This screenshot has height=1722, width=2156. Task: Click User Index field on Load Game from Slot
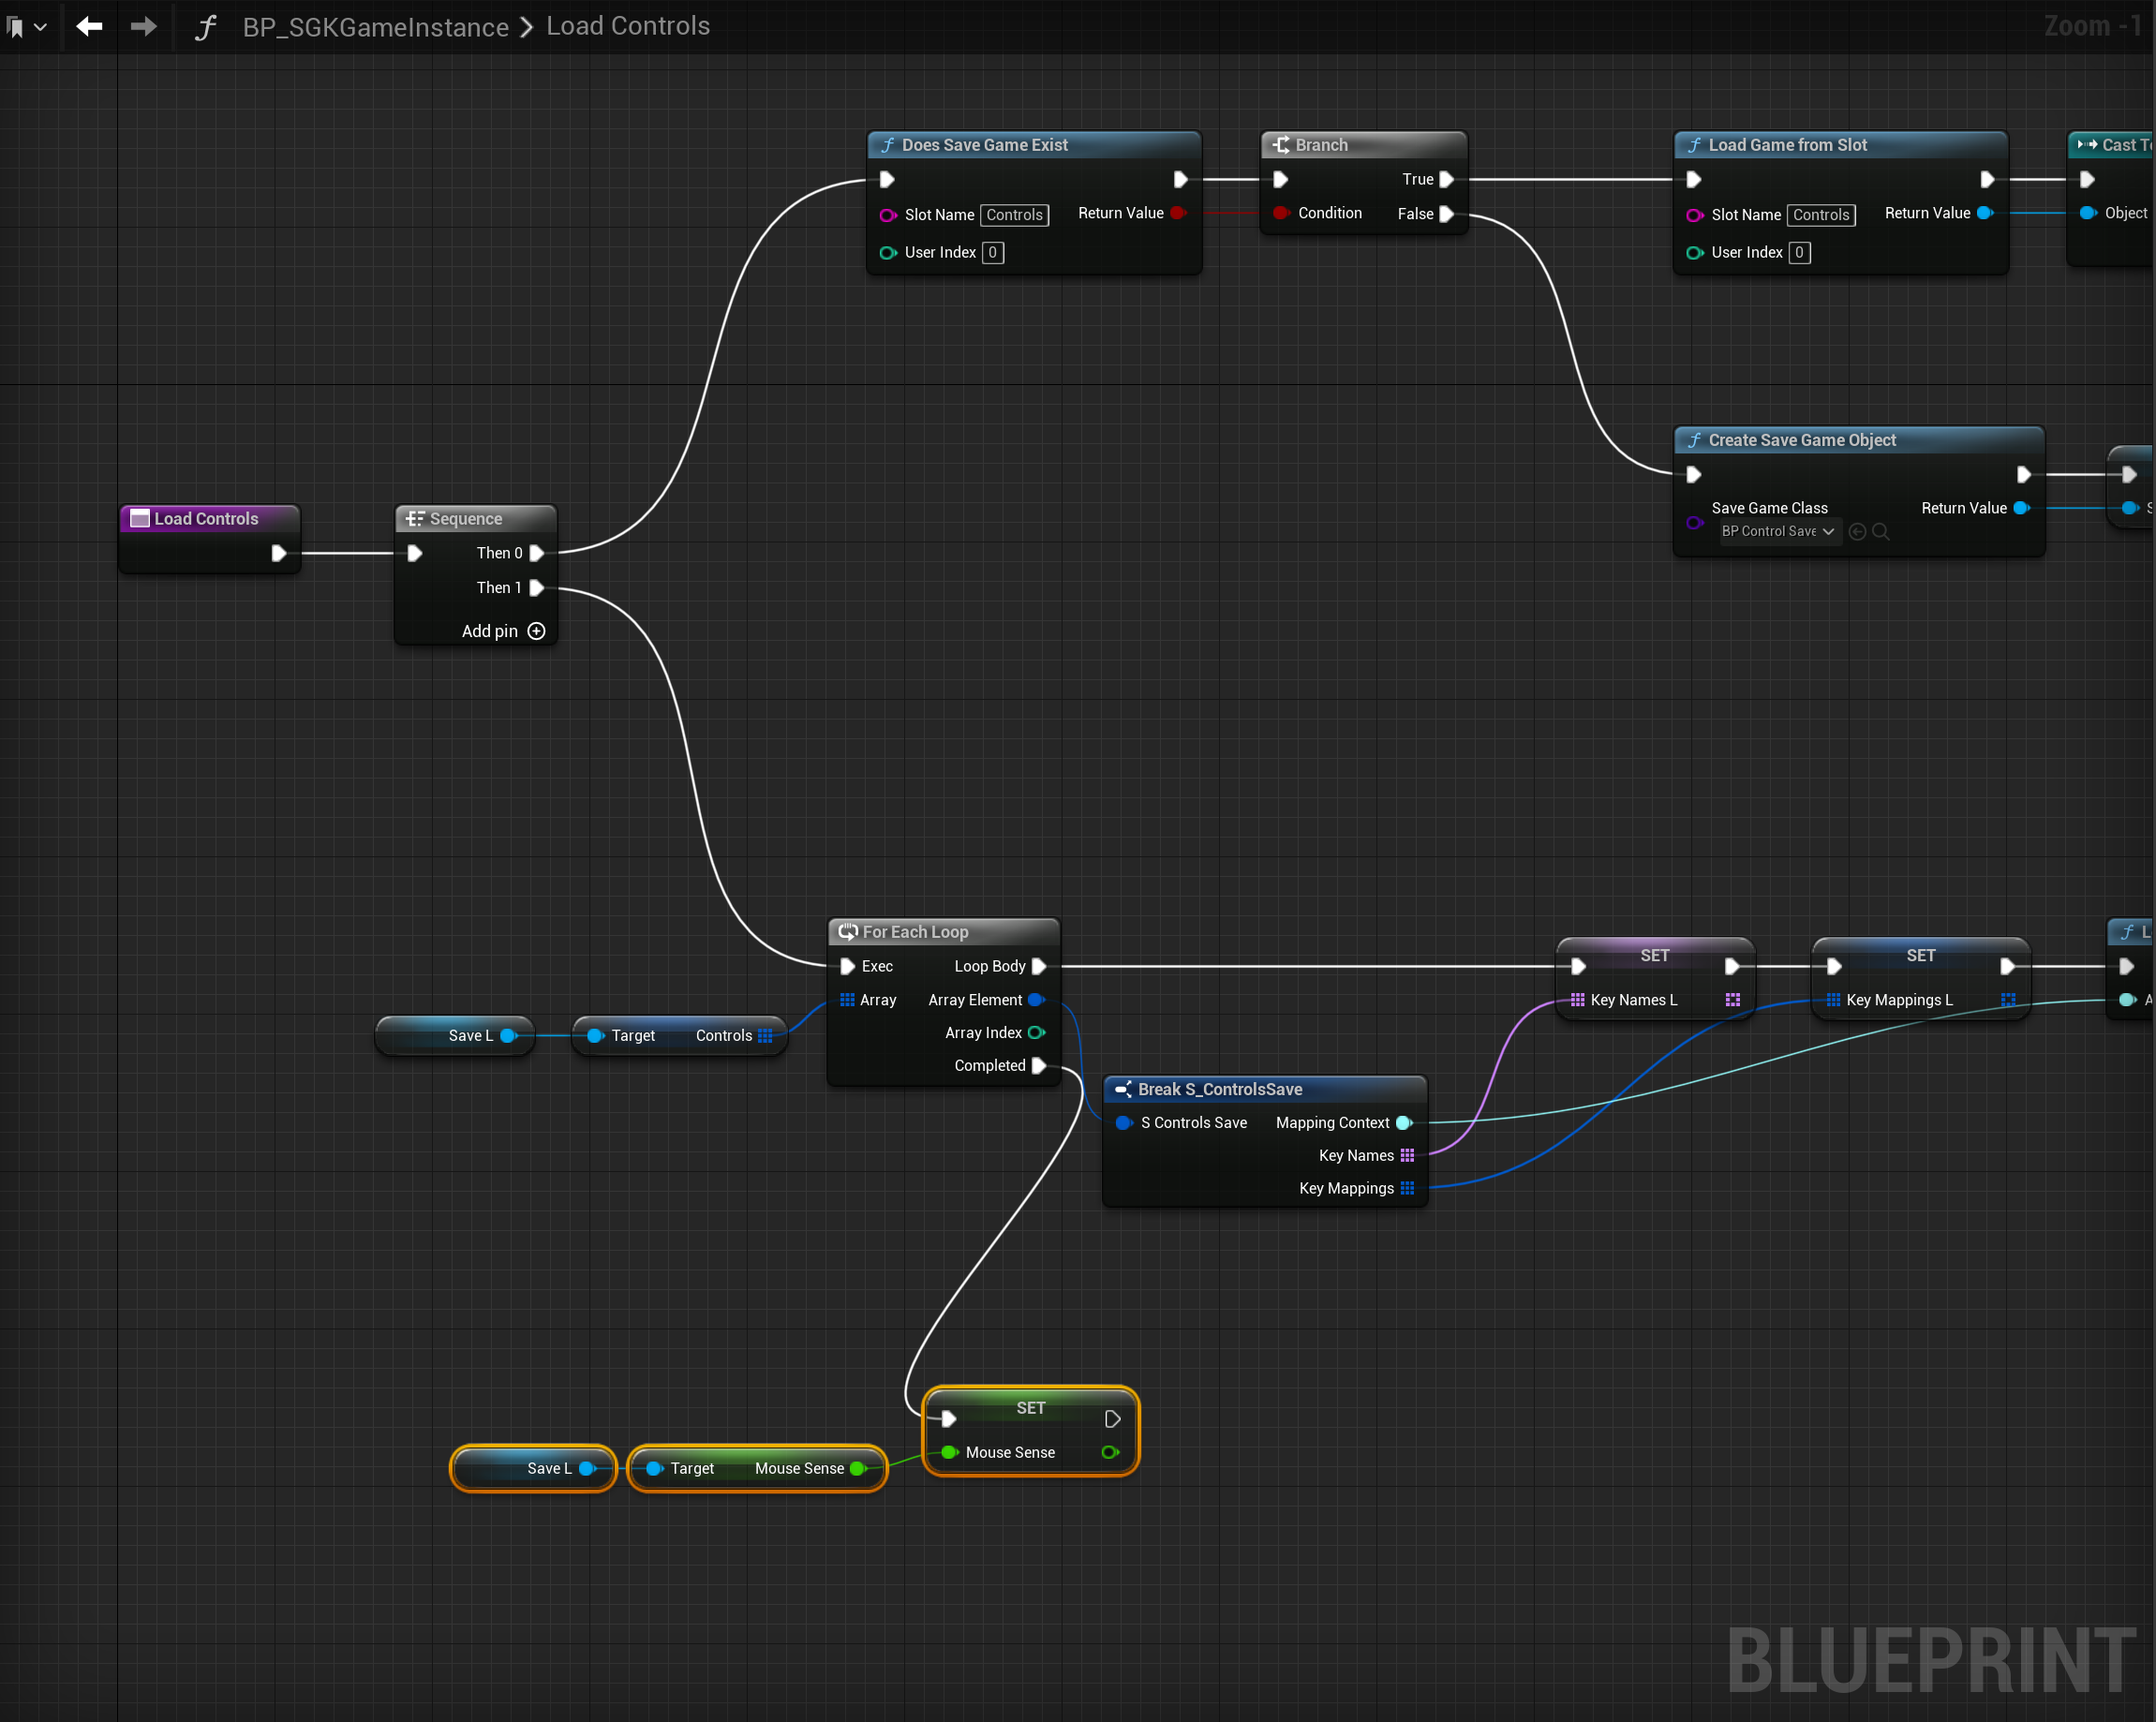coord(1798,253)
